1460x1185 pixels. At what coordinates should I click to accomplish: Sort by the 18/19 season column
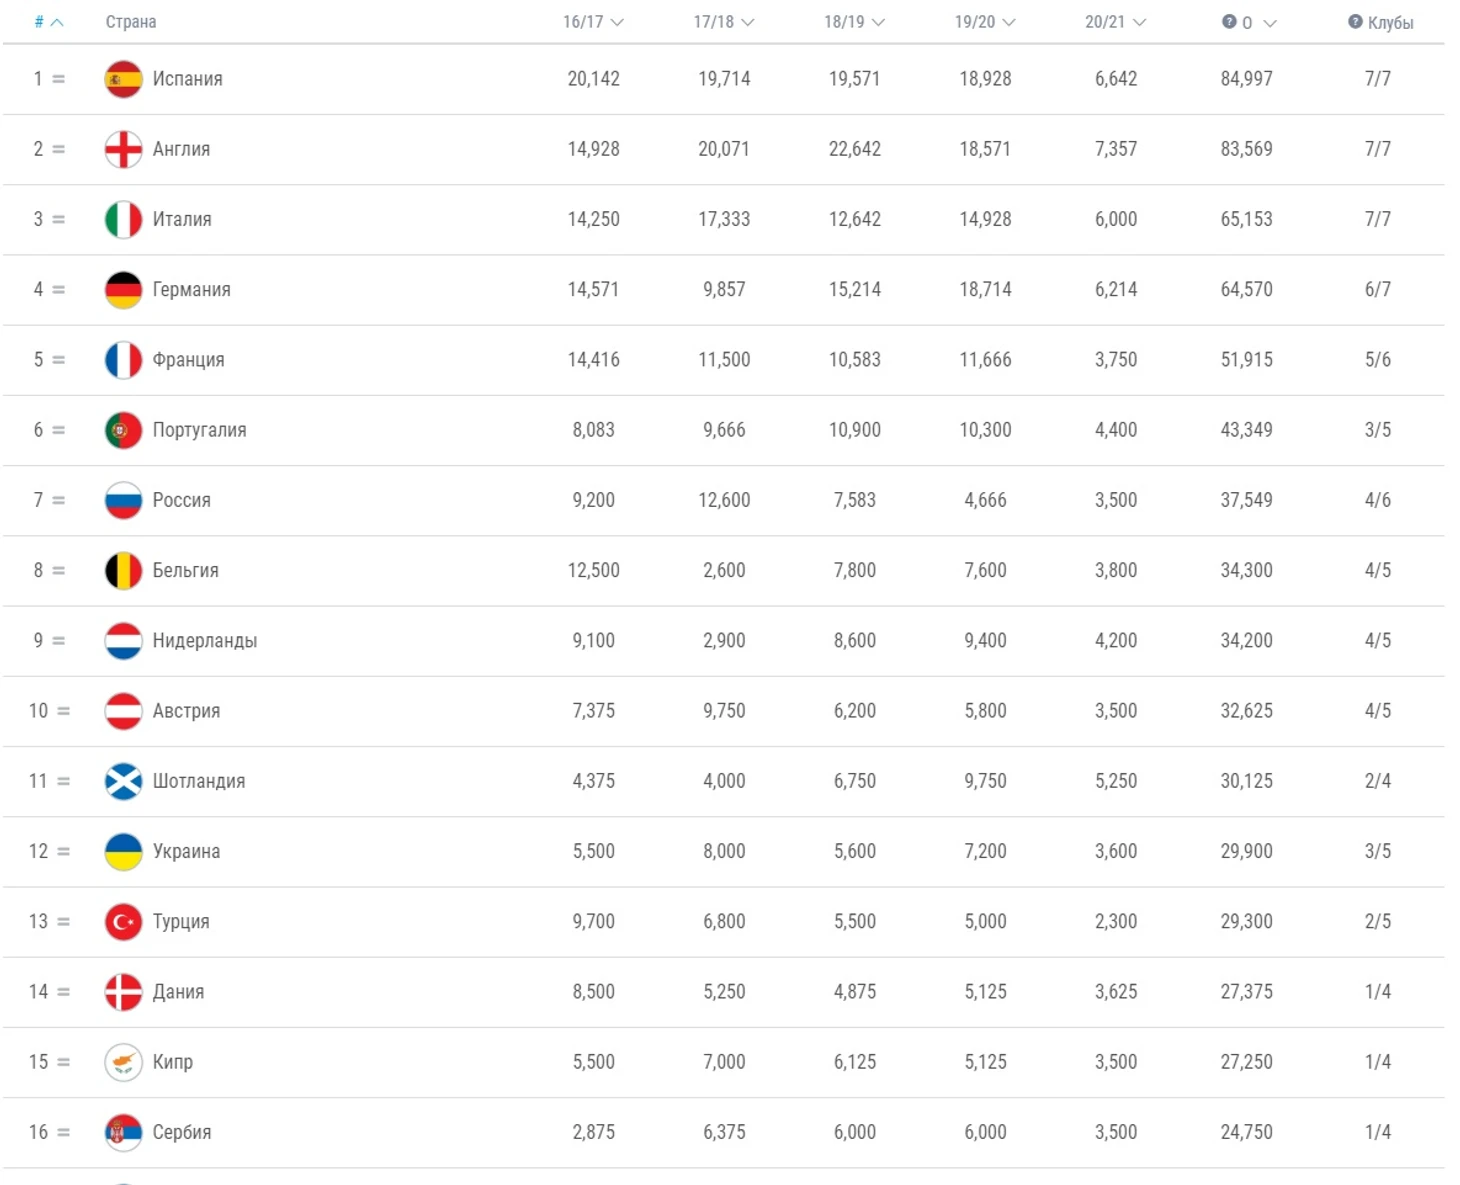(854, 22)
